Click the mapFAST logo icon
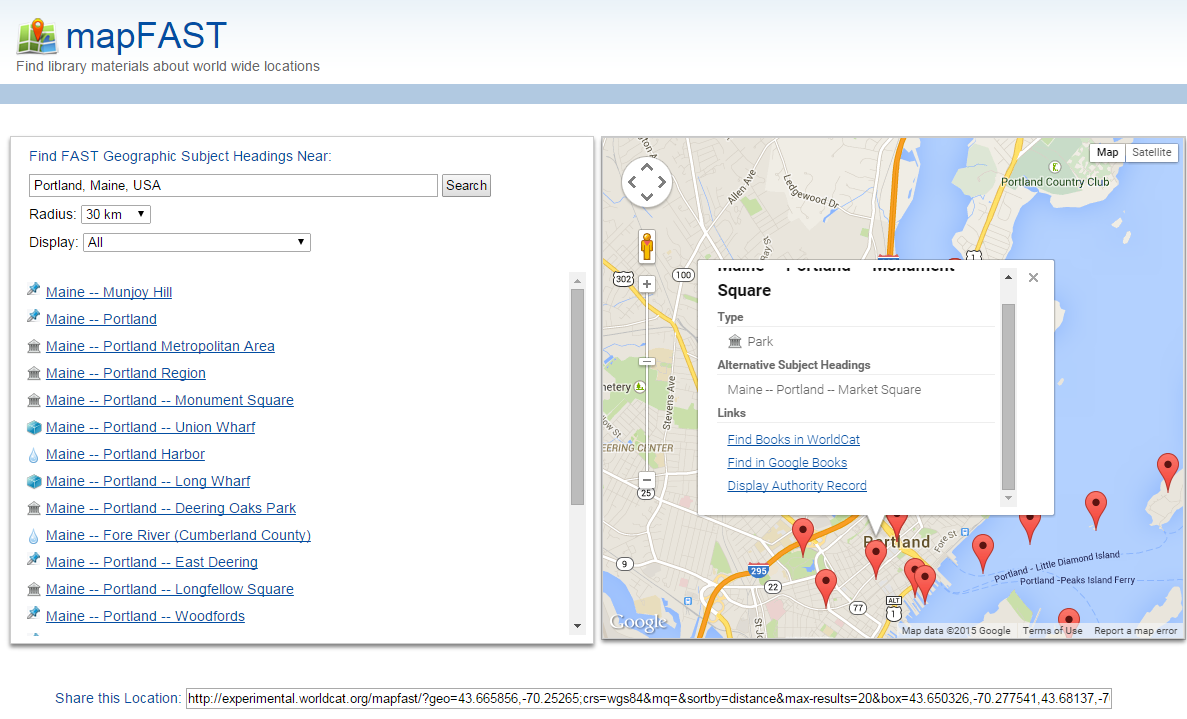 pos(37,36)
